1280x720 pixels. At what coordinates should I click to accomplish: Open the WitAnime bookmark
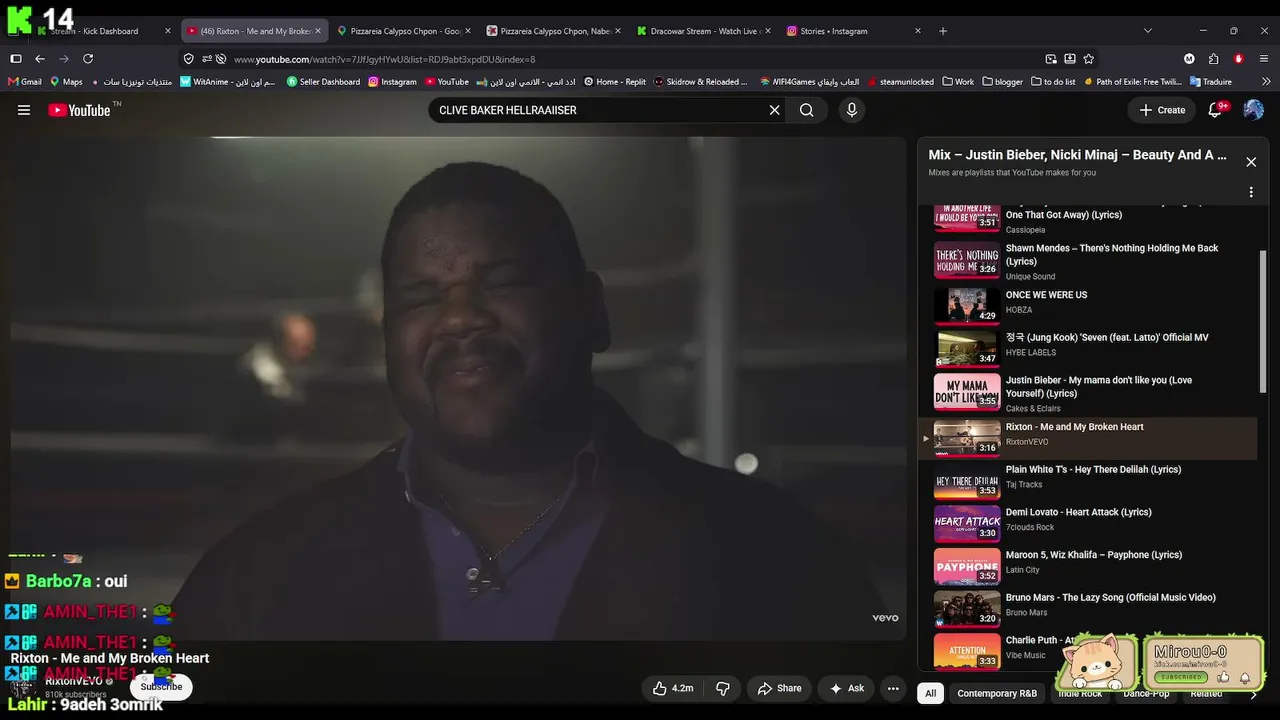point(227,82)
